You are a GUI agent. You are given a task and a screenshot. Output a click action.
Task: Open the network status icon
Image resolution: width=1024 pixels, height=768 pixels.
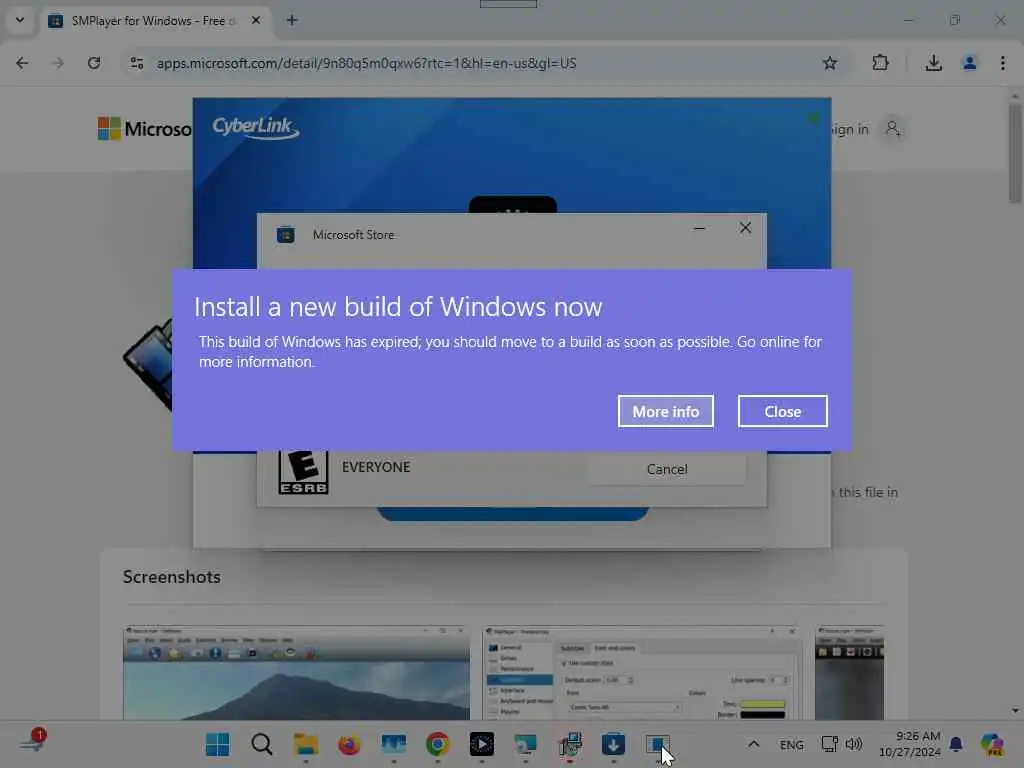(x=829, y=744)
